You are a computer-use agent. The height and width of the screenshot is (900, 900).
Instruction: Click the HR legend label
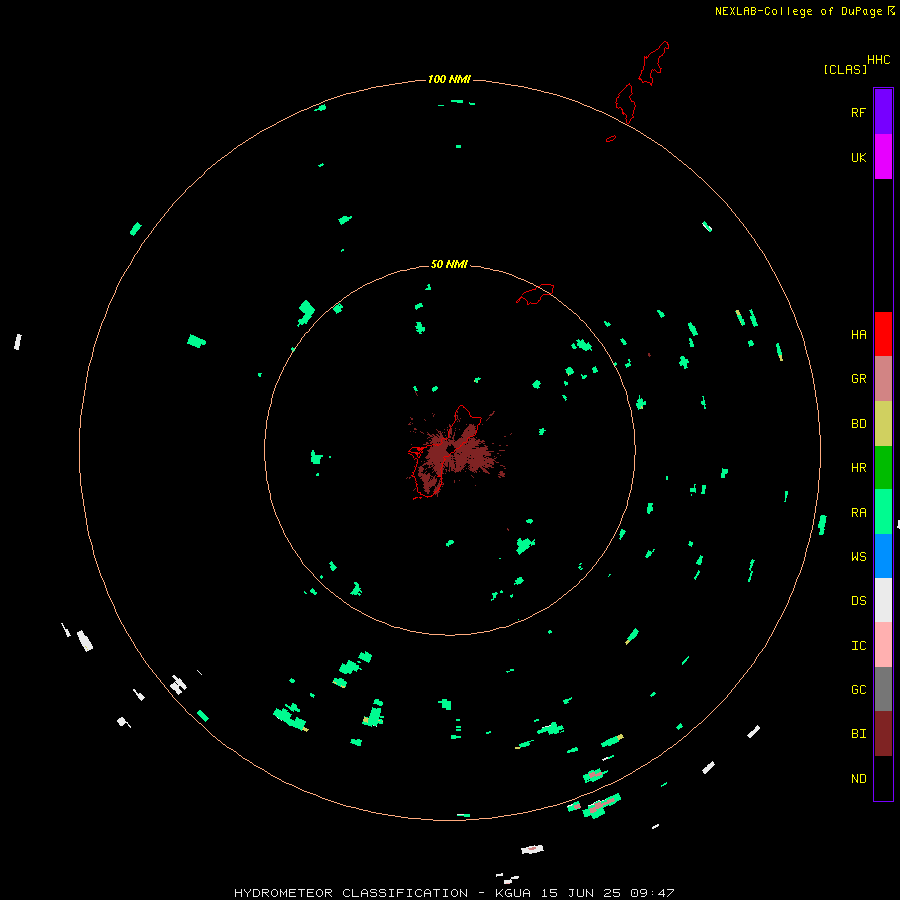point(858,468)
